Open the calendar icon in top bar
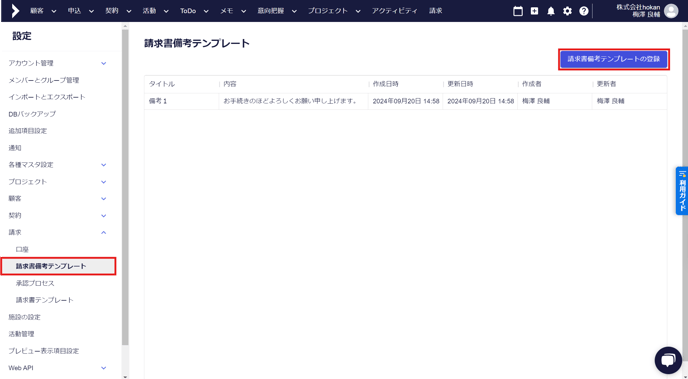Screen dimensions: 688x379 (x=518, y=11)
